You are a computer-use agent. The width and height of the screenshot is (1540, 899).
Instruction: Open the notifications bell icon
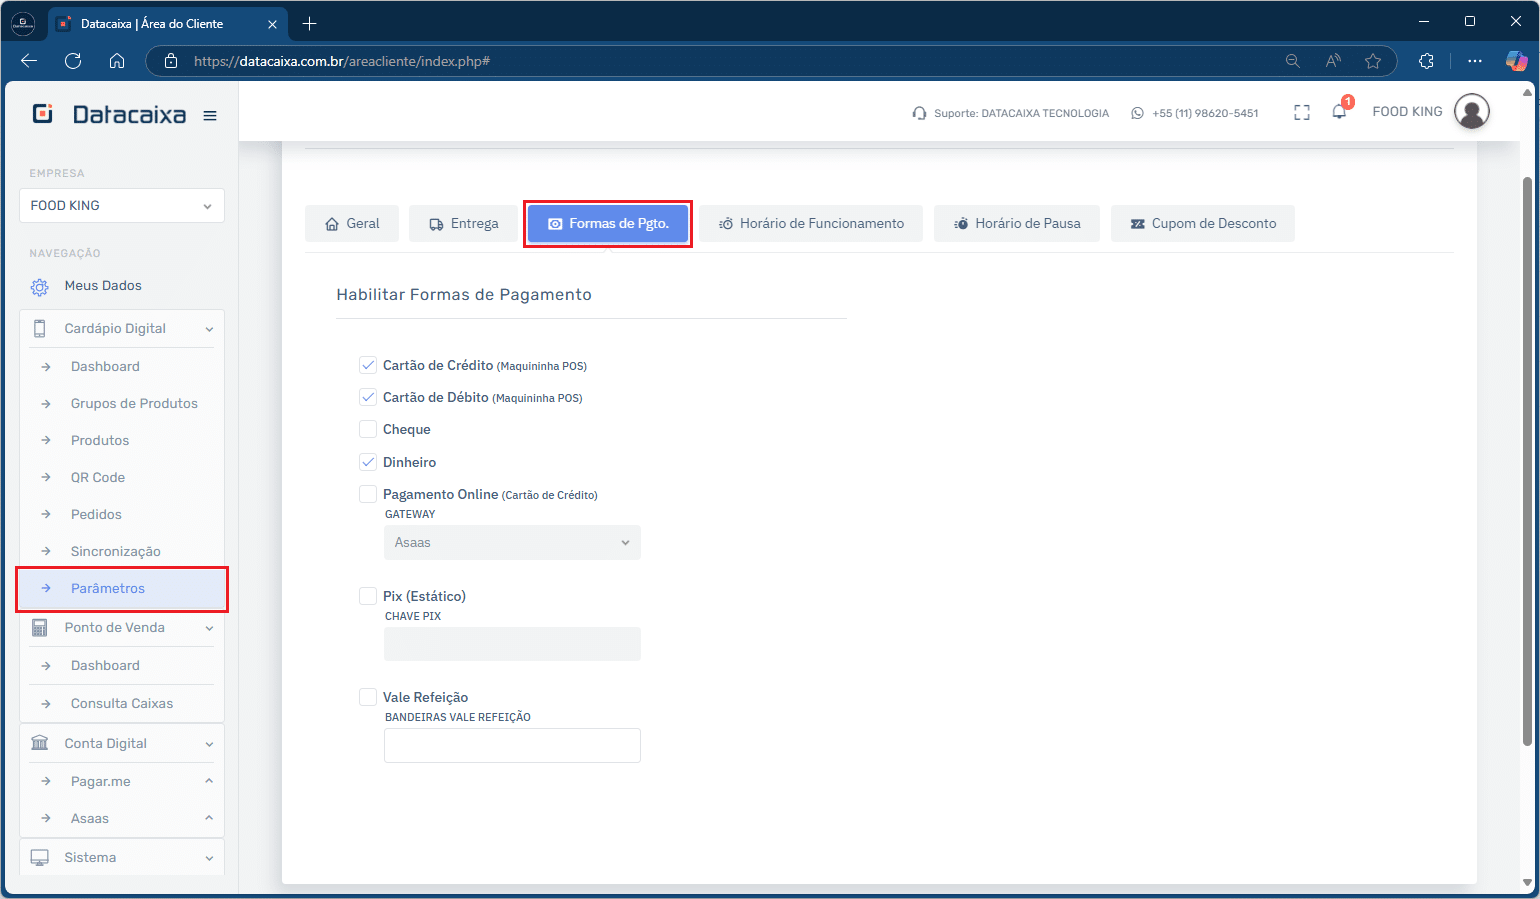click(1339, 112)
